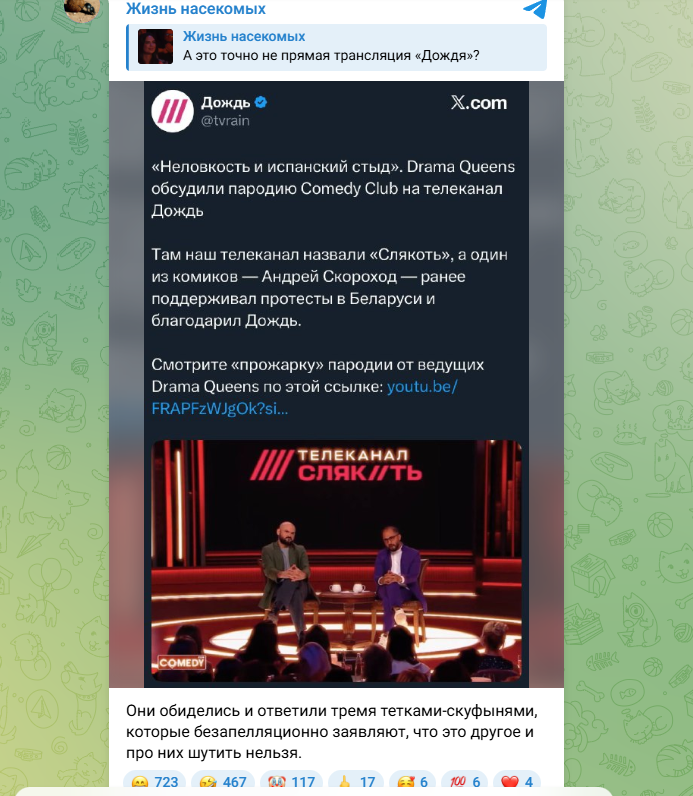The width and height of the screenshot is (693, 796).
Task: Click the Дождь account name in tweet
Action: pos(225,103)
